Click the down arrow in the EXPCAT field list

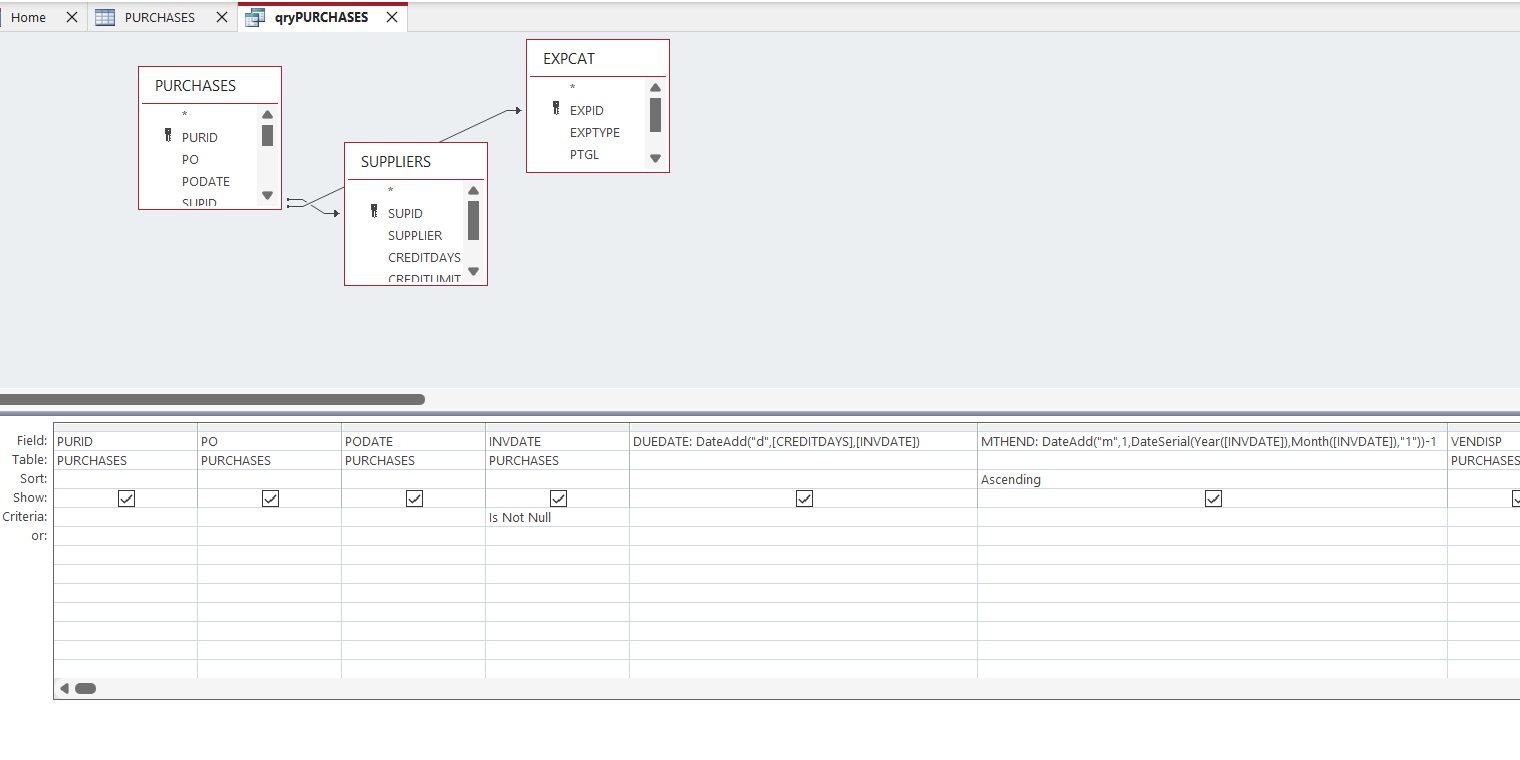(x=655, y=158)
